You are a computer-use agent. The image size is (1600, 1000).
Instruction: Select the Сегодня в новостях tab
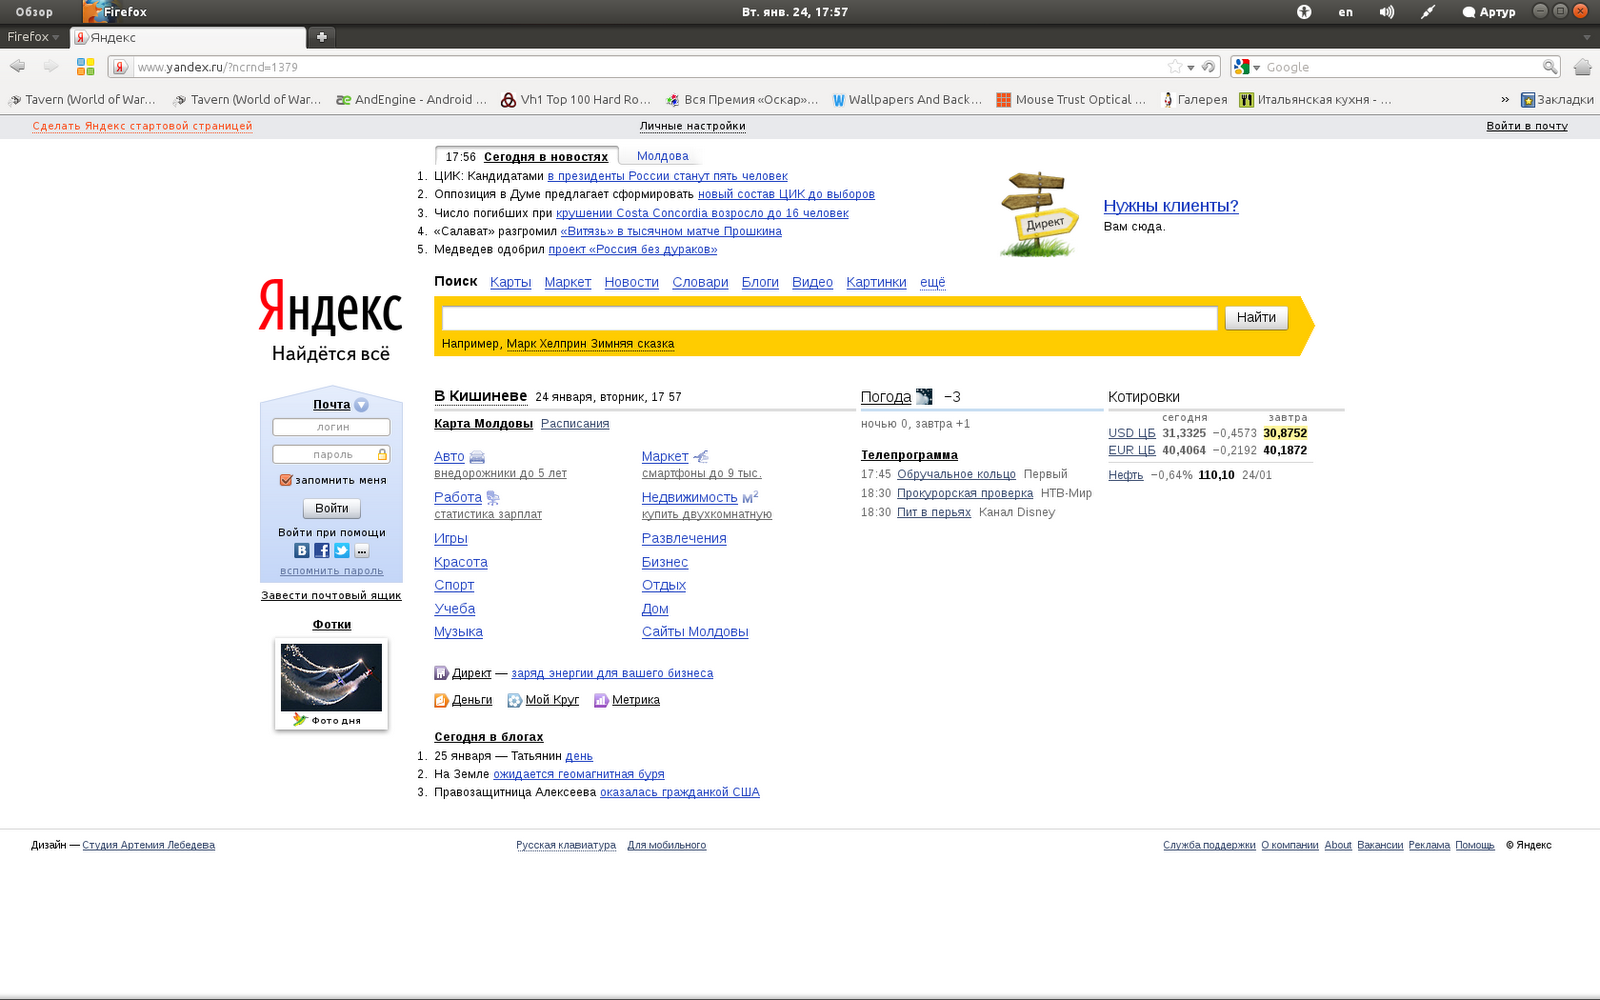546,157
